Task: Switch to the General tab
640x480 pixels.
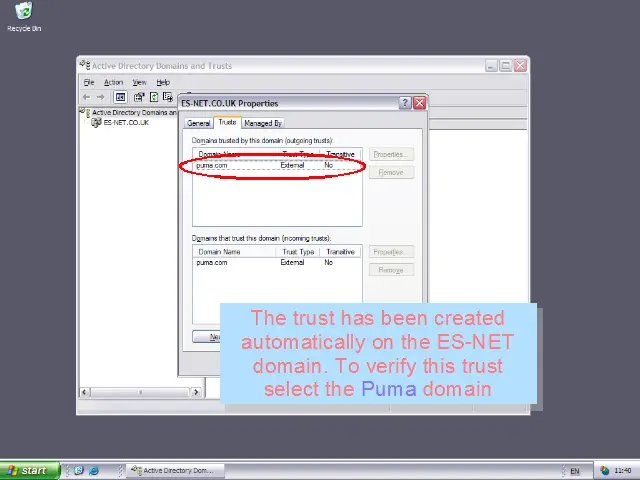Action: pos(198,123)
